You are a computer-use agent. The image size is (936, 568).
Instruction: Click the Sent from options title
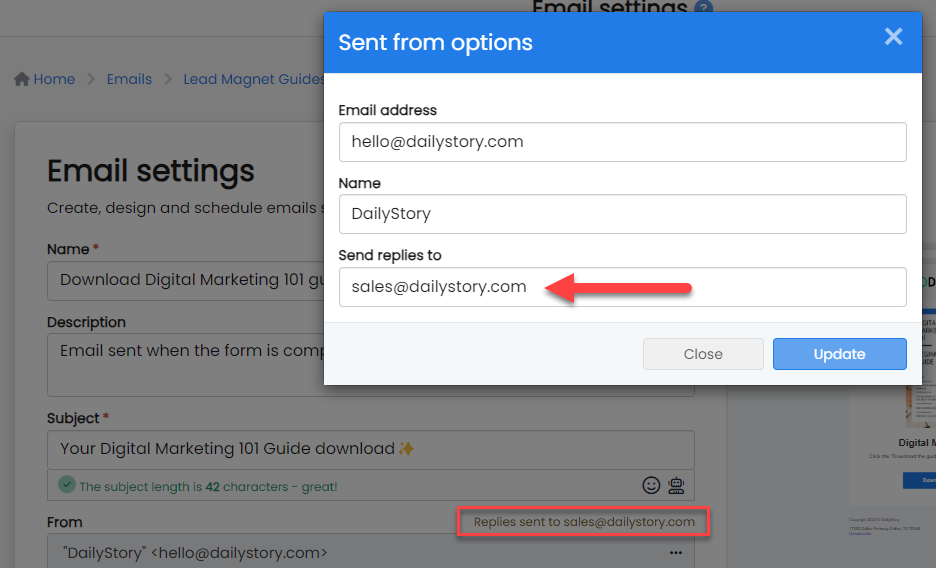pos(435,42)
